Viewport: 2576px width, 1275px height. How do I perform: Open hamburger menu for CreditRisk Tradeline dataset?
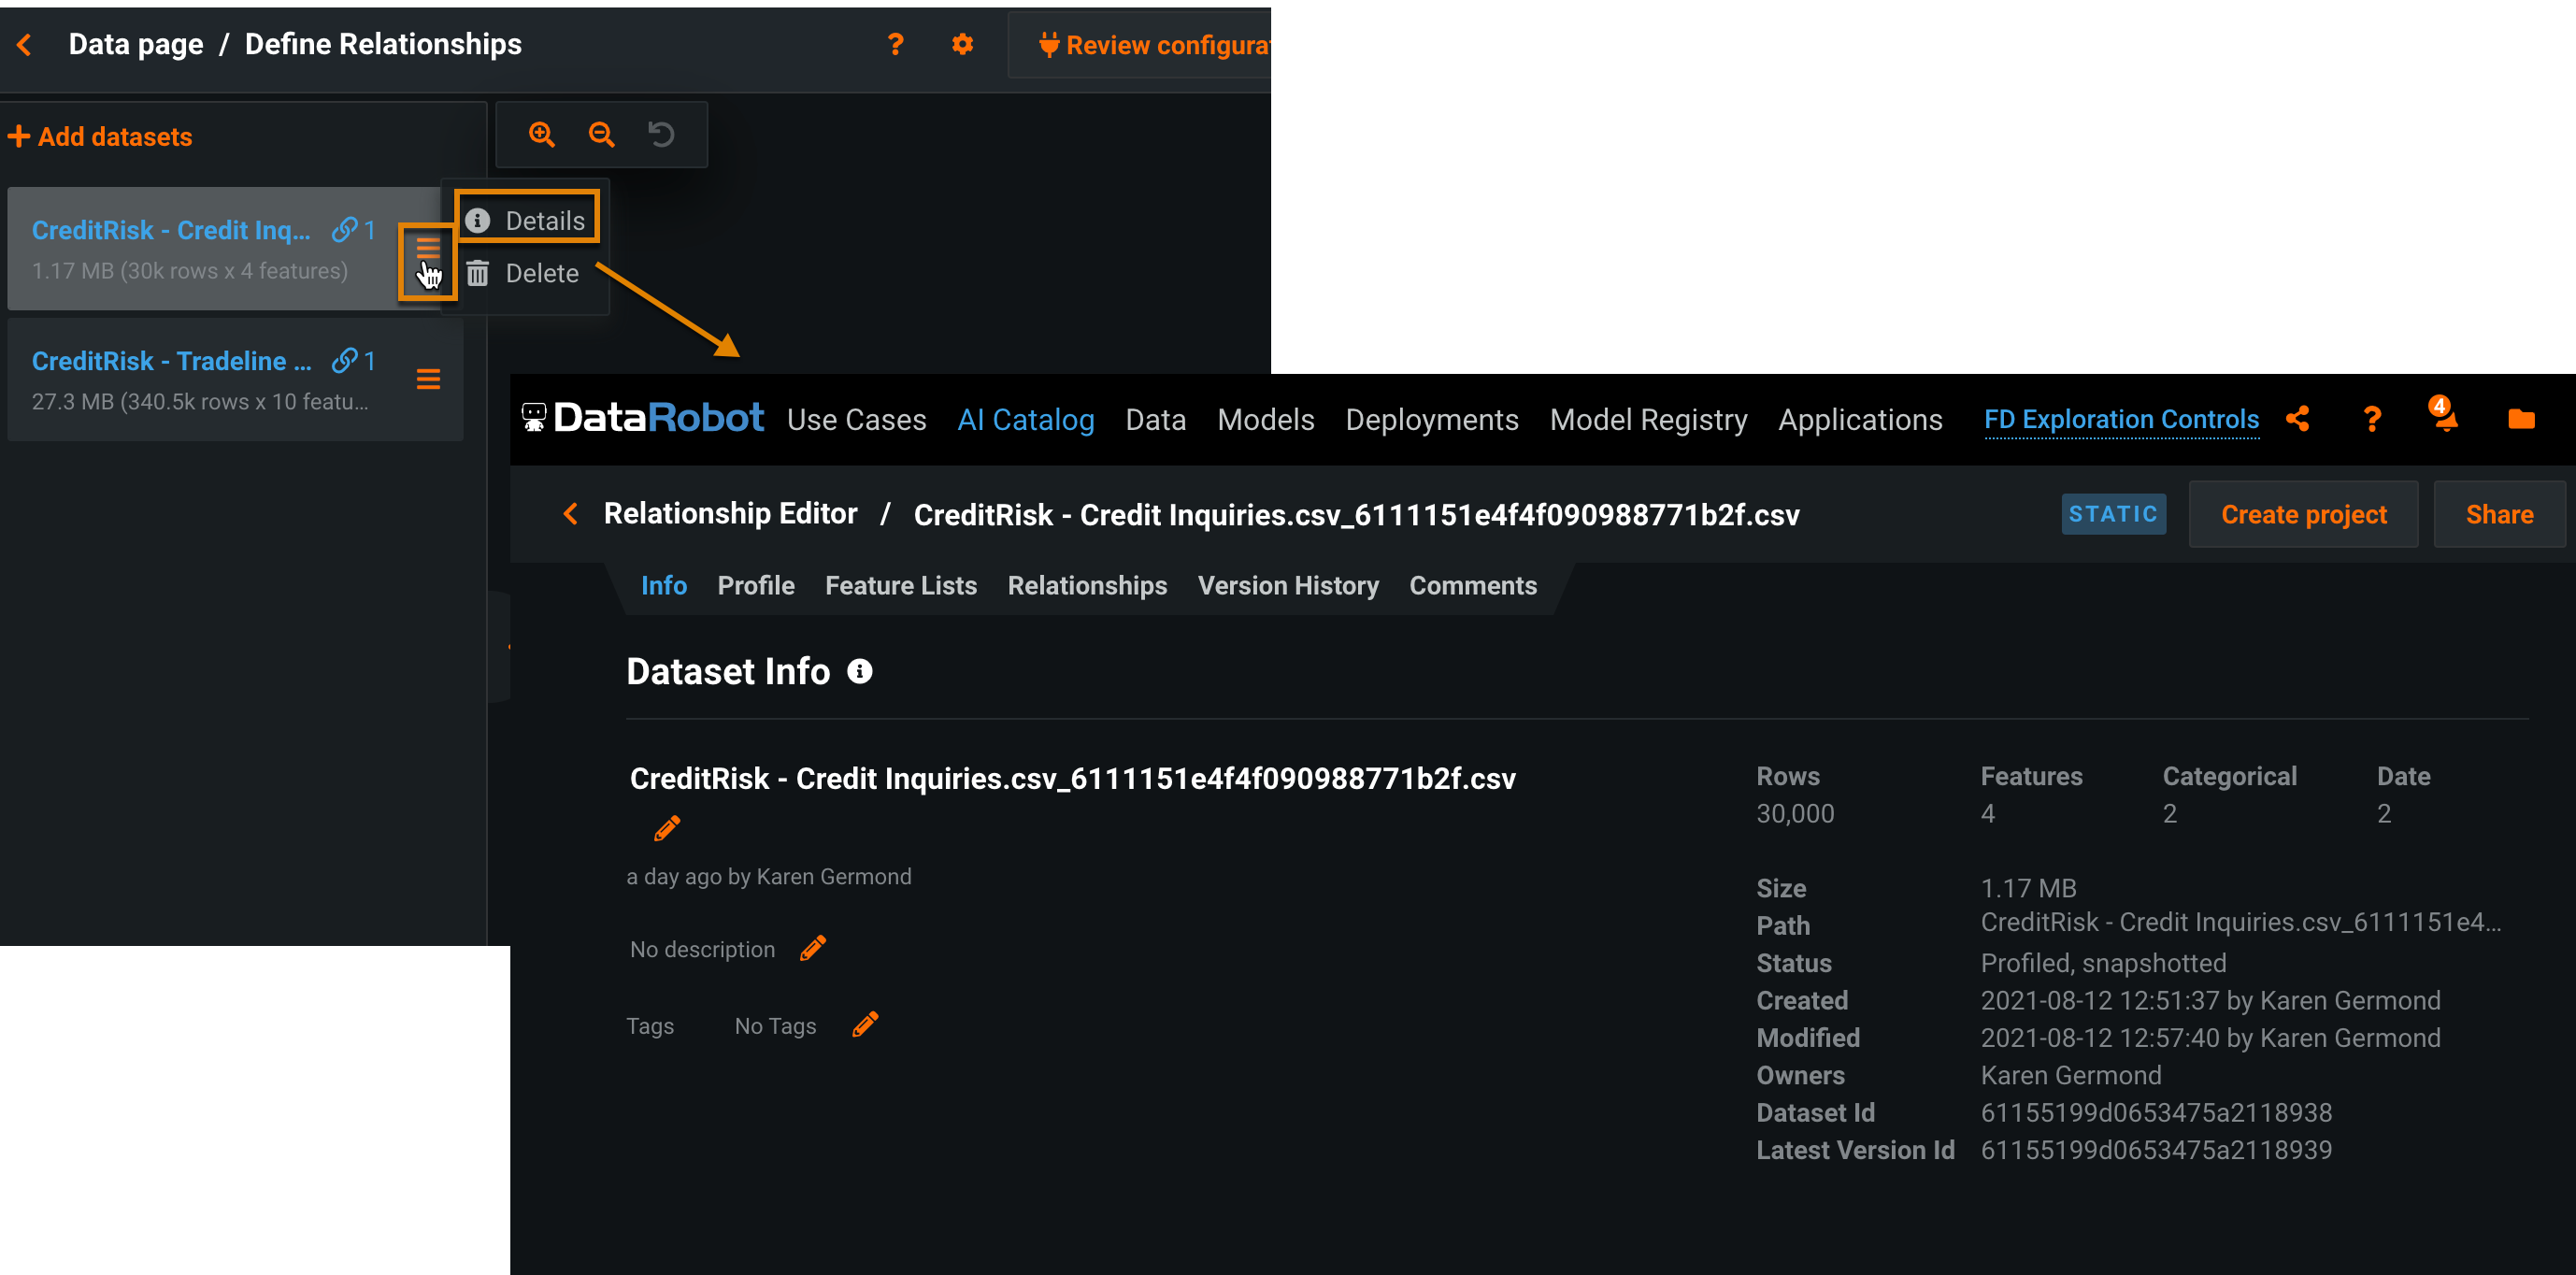[428, 379]
